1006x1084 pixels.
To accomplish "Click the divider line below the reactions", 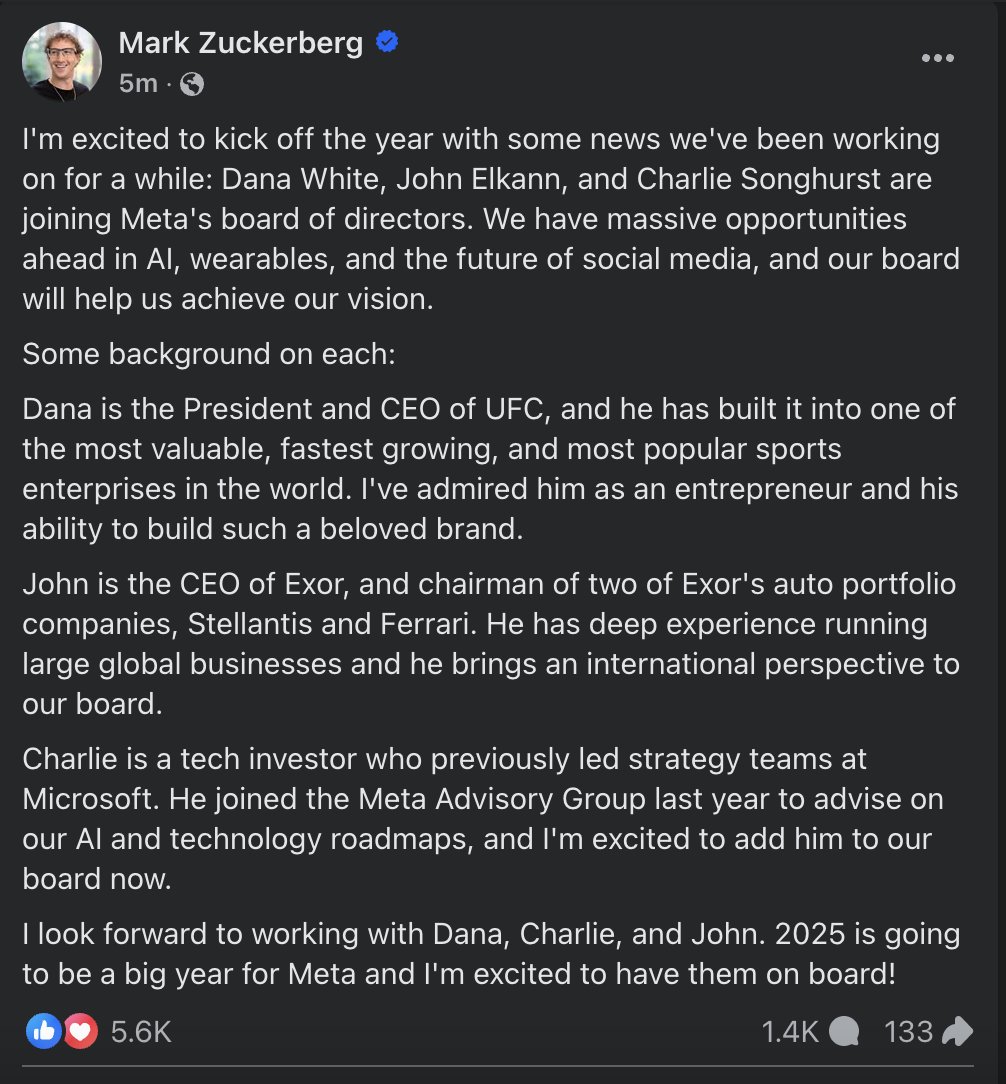I will (498, 1066).
